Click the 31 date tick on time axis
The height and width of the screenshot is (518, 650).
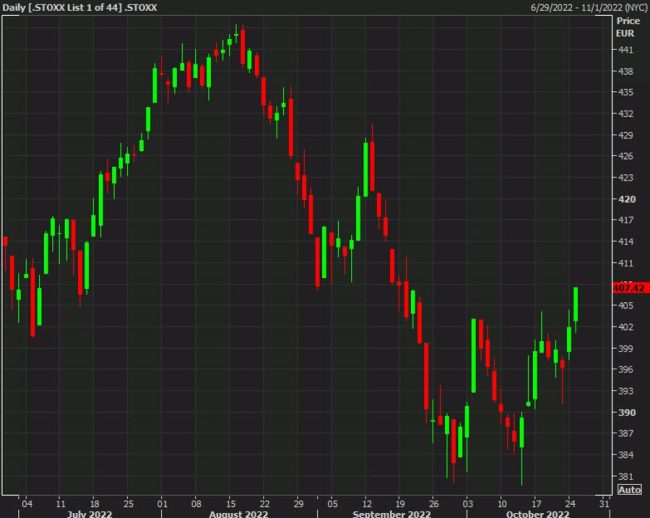tap(603, 502)
